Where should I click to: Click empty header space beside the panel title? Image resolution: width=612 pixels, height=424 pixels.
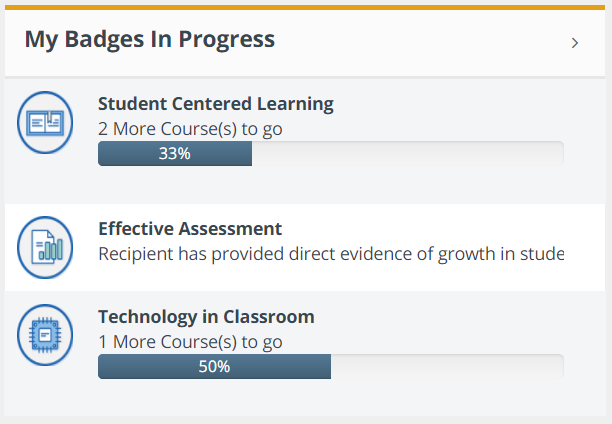pyautogui.click(x=420, y=42)
